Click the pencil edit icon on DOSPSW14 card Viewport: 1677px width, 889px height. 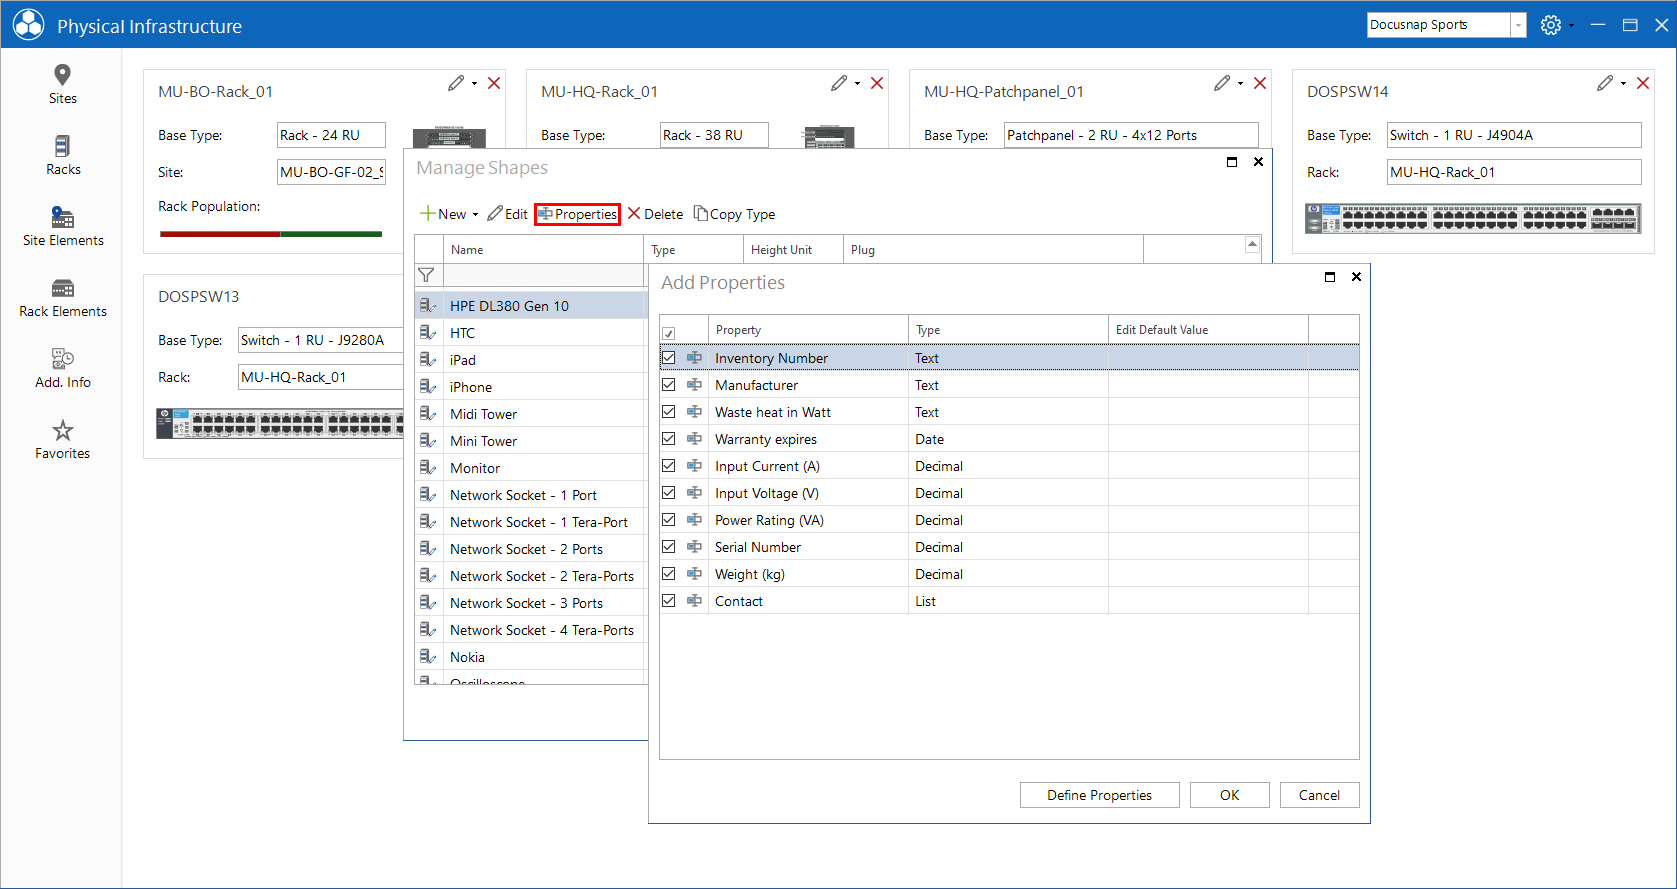click(x=1604, y=83)
